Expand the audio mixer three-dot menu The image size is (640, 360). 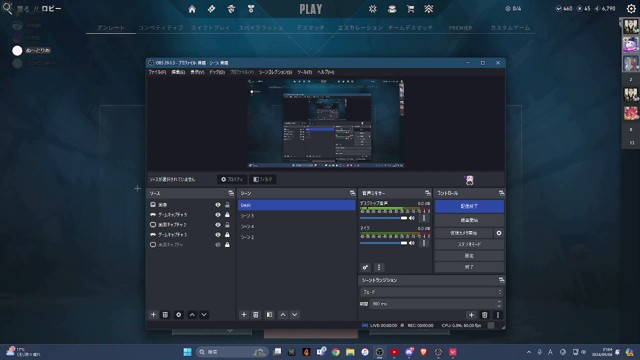click(378, 267)
